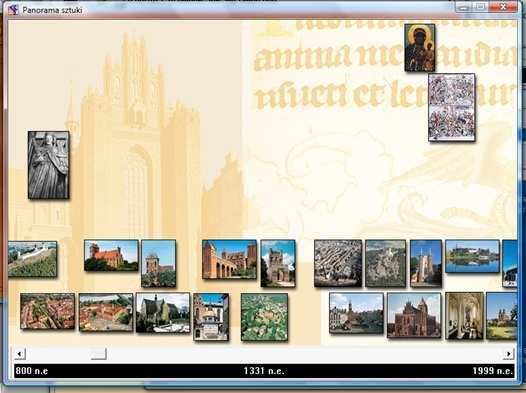526x393 pixels.
Task: Open the hillside fortification wall thumbnail, leftmost in the upper row
Action: coord(32,259)
